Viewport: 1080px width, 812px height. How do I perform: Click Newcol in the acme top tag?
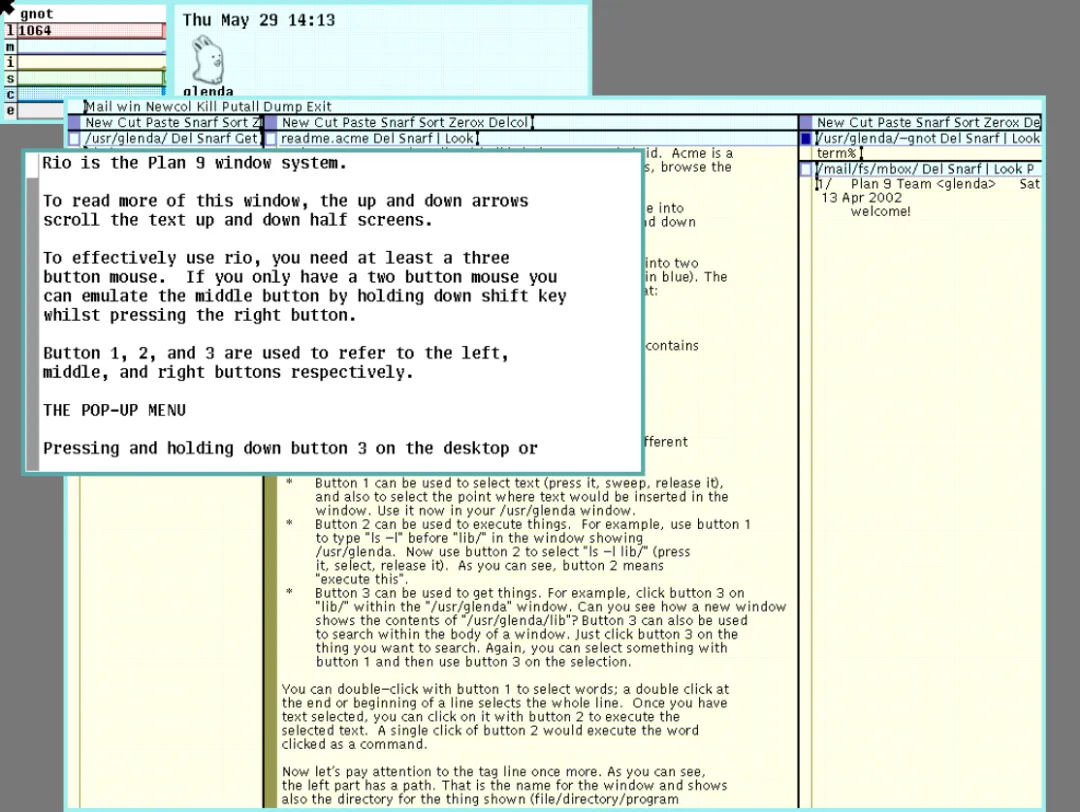(x=169, y=107)
